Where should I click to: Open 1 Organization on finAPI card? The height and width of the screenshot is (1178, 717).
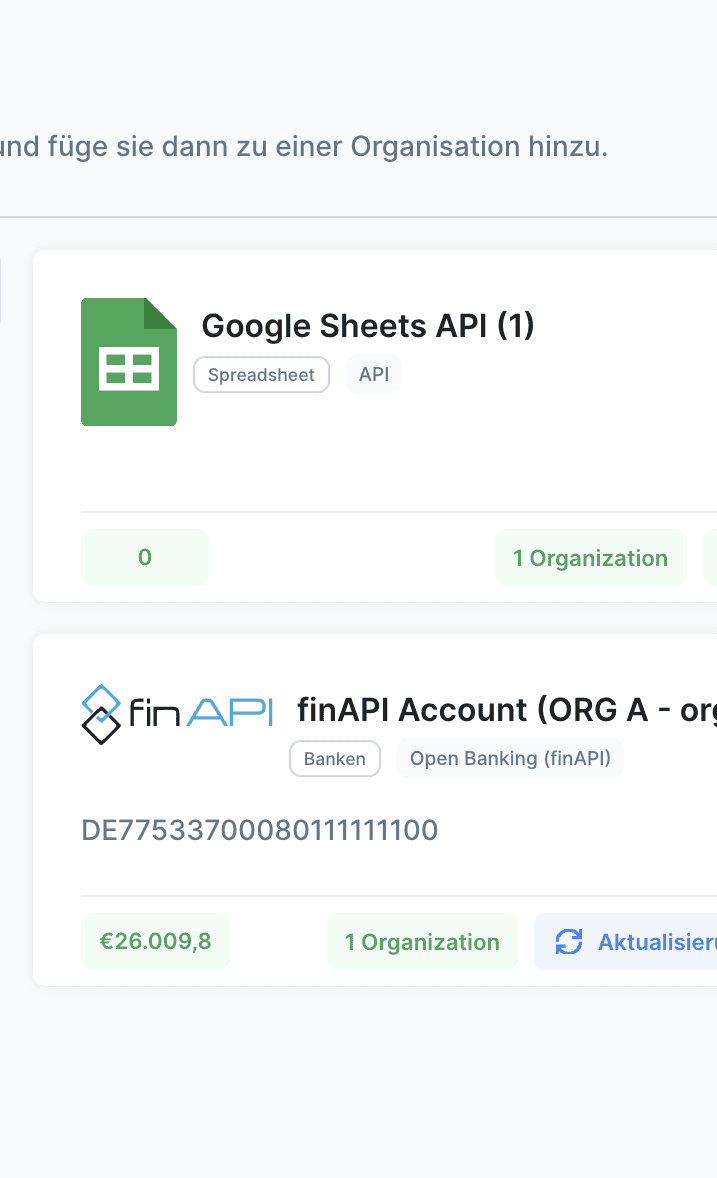point(422,942)
